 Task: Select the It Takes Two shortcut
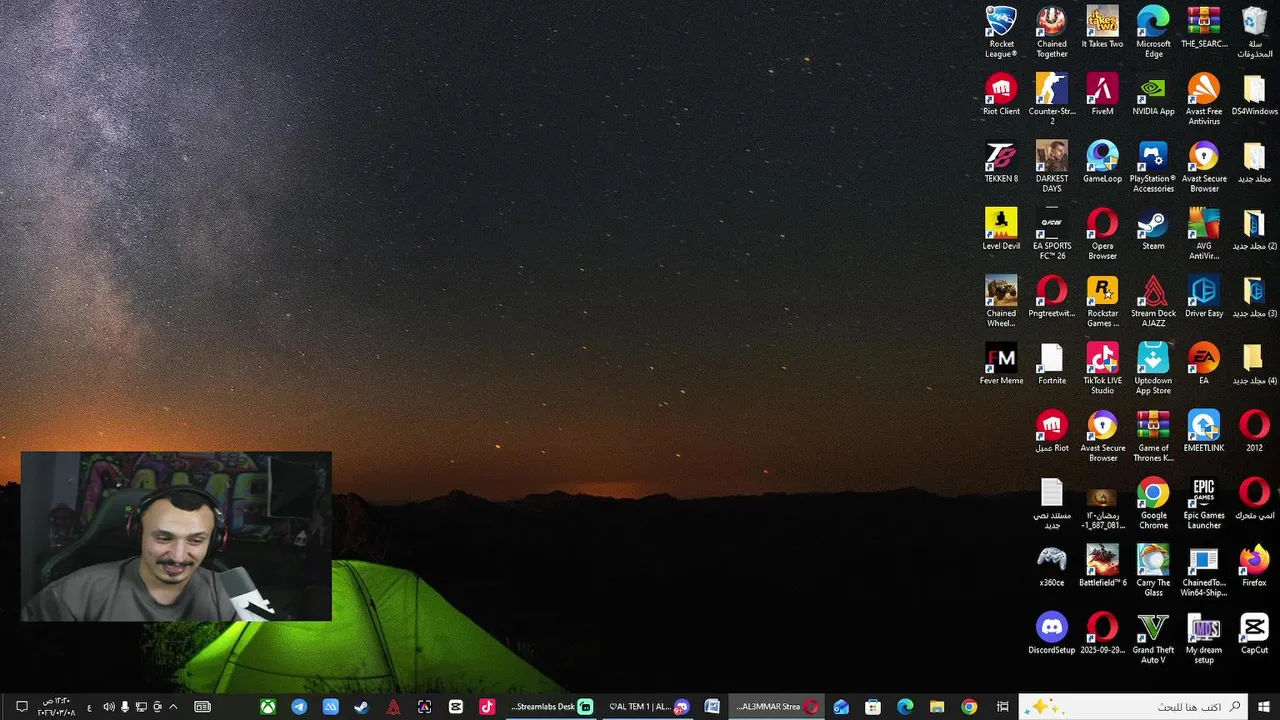1102,27
